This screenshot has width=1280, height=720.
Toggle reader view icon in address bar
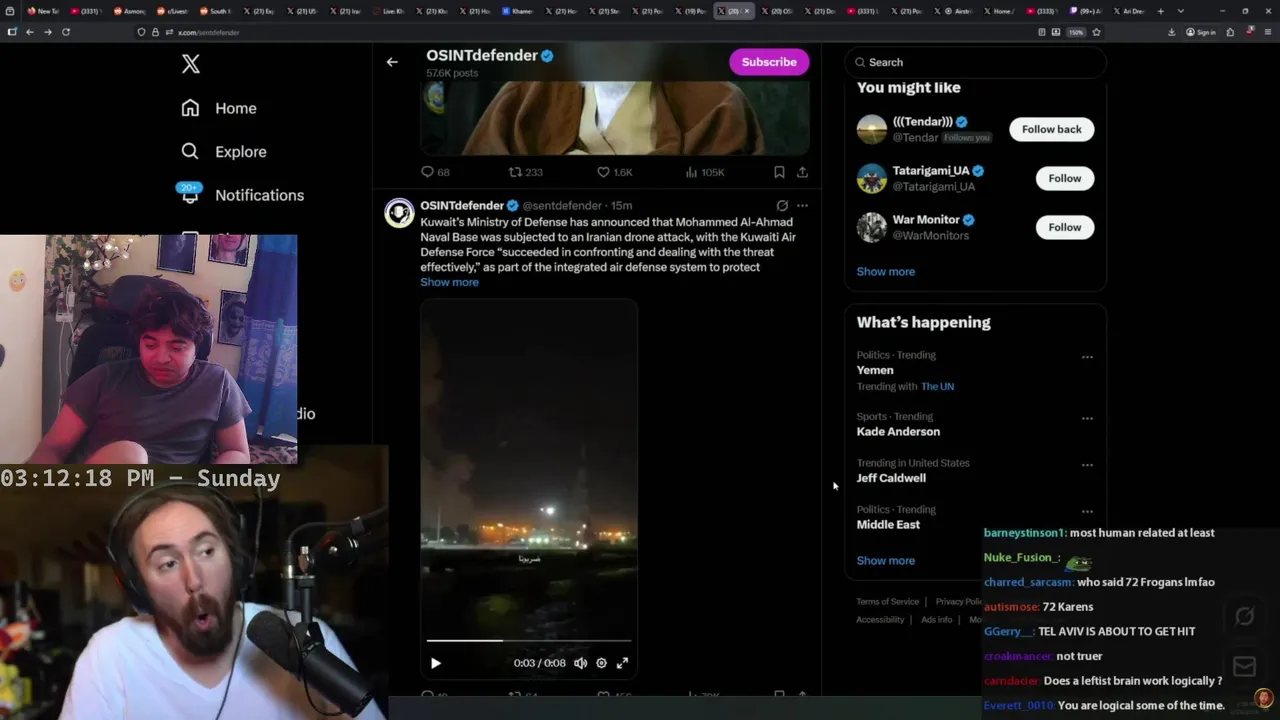tap(1042, 32)
